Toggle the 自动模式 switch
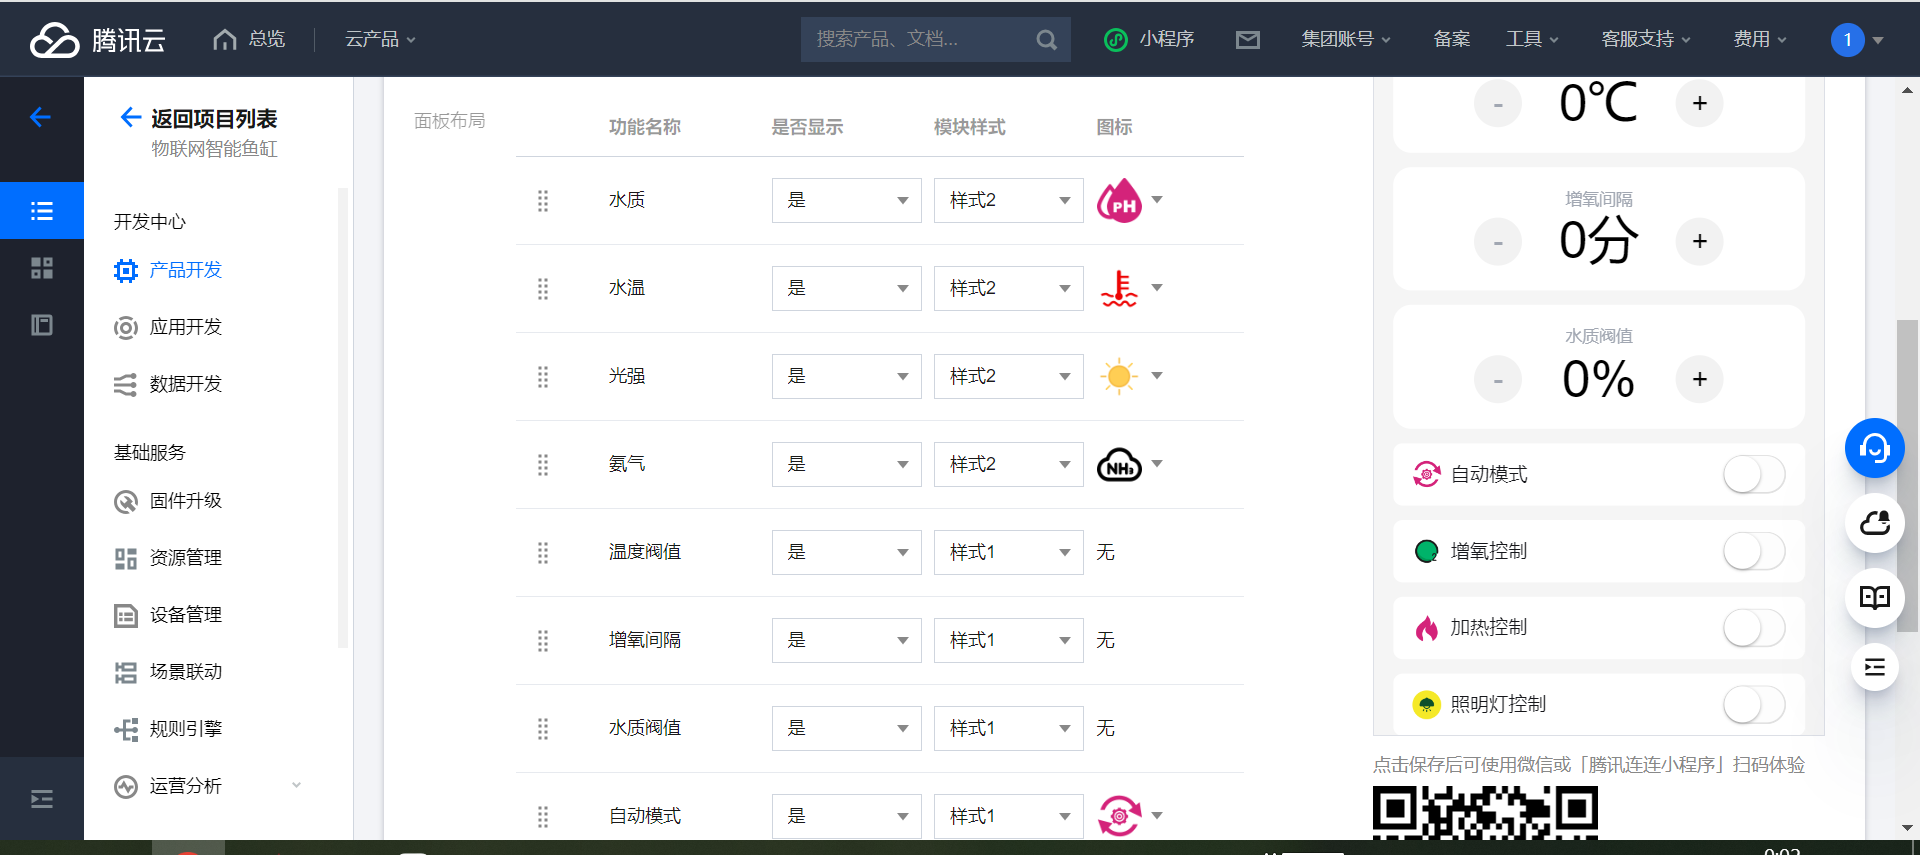The width and height of the screenshot is (1920, 855). tap(1753, 475)
